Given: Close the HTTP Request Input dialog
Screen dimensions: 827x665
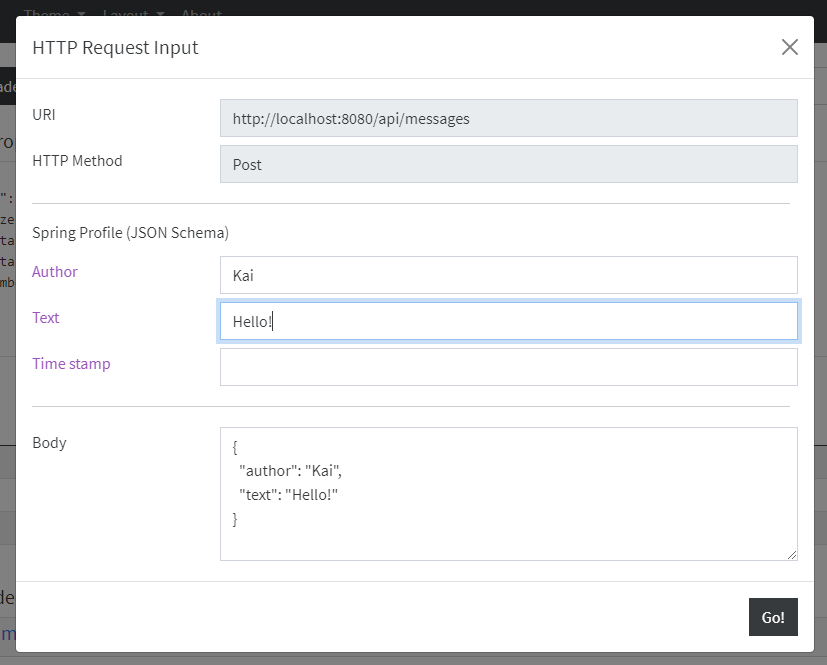Looking at the screenshot, I should pyautogui.click(x=790, y=47).
